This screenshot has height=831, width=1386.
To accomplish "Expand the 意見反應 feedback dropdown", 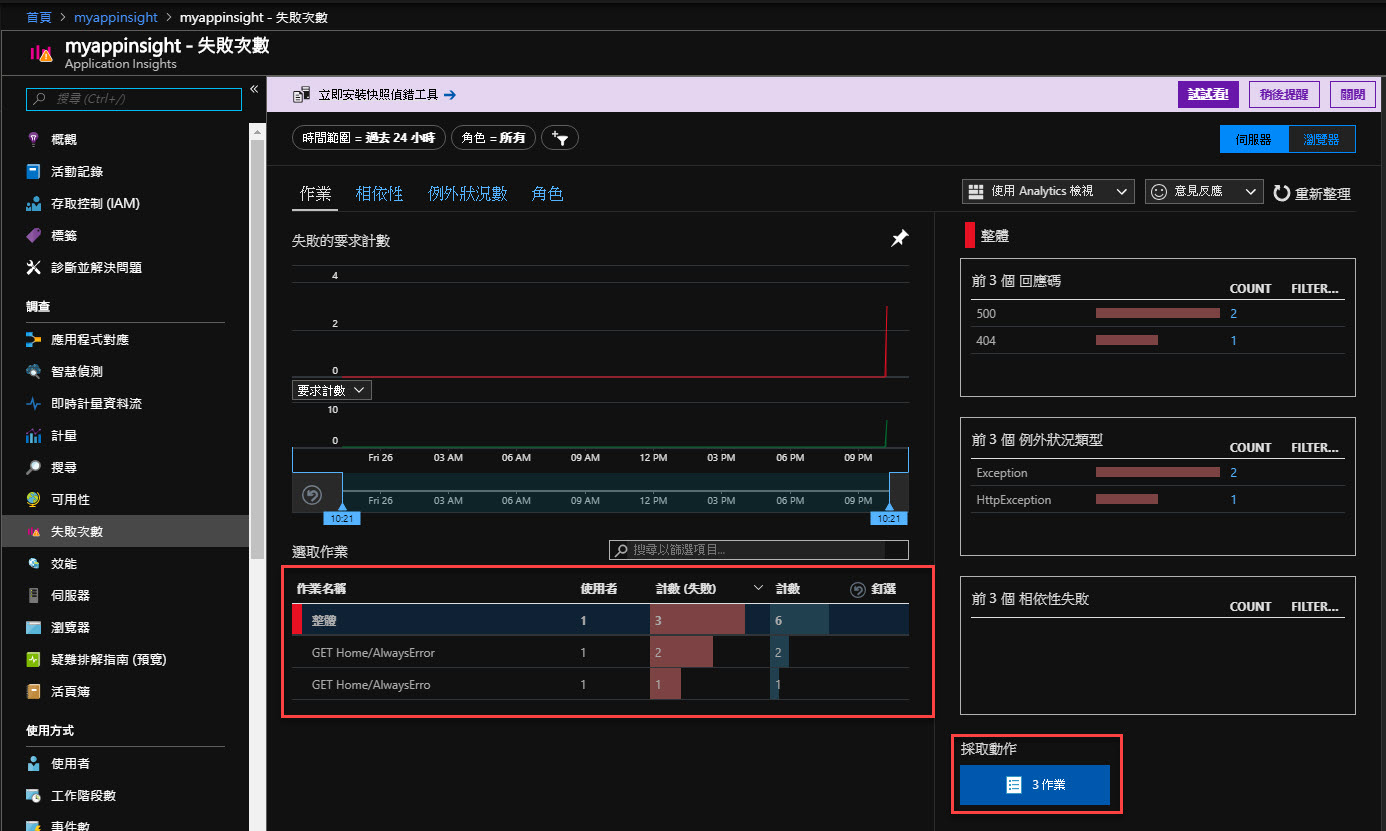I will (1204, 191).
